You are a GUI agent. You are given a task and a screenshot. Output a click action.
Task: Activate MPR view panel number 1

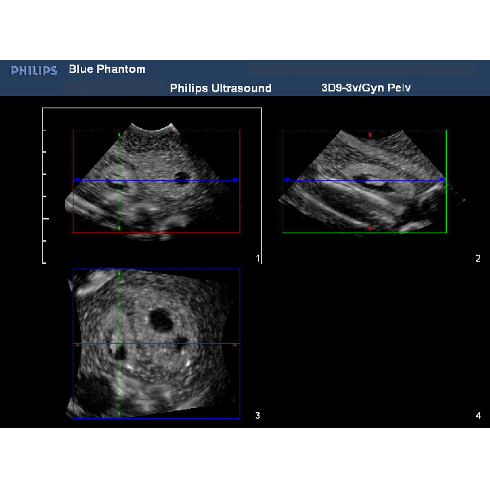(x=152, y=185)
